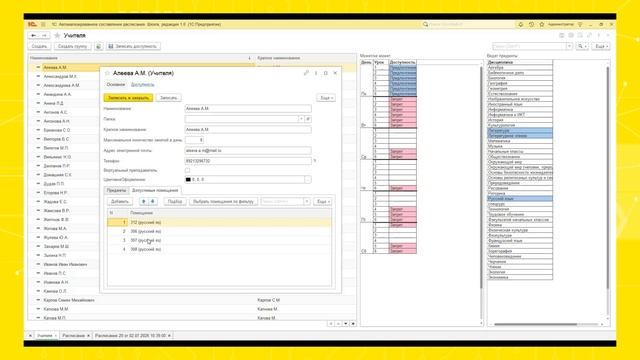Open the history clock icon
Image resolution: width=640 pixels, height=360 pixels.
[x=531, y=24]
